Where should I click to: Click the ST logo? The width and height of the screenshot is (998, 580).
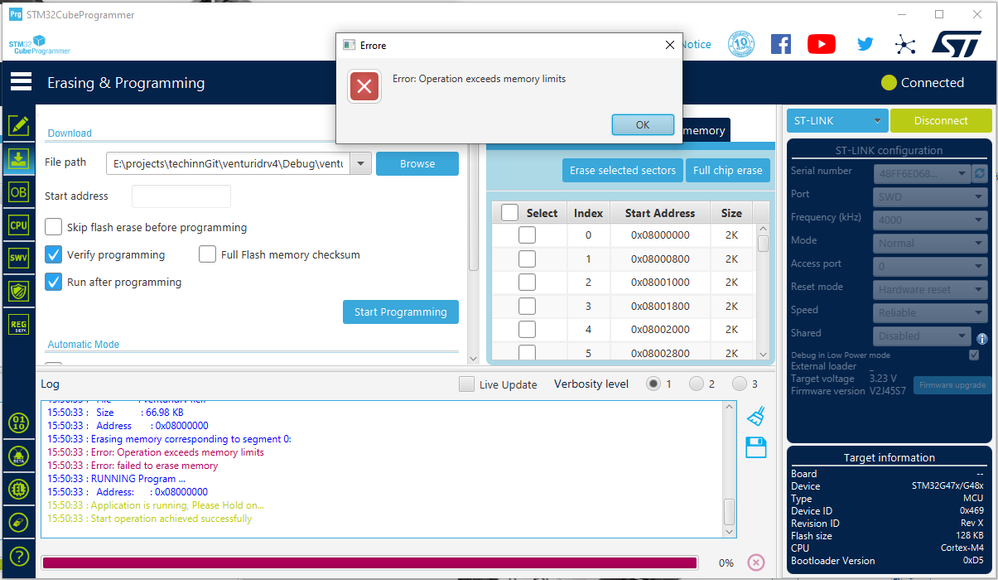[x=957, y=44]
